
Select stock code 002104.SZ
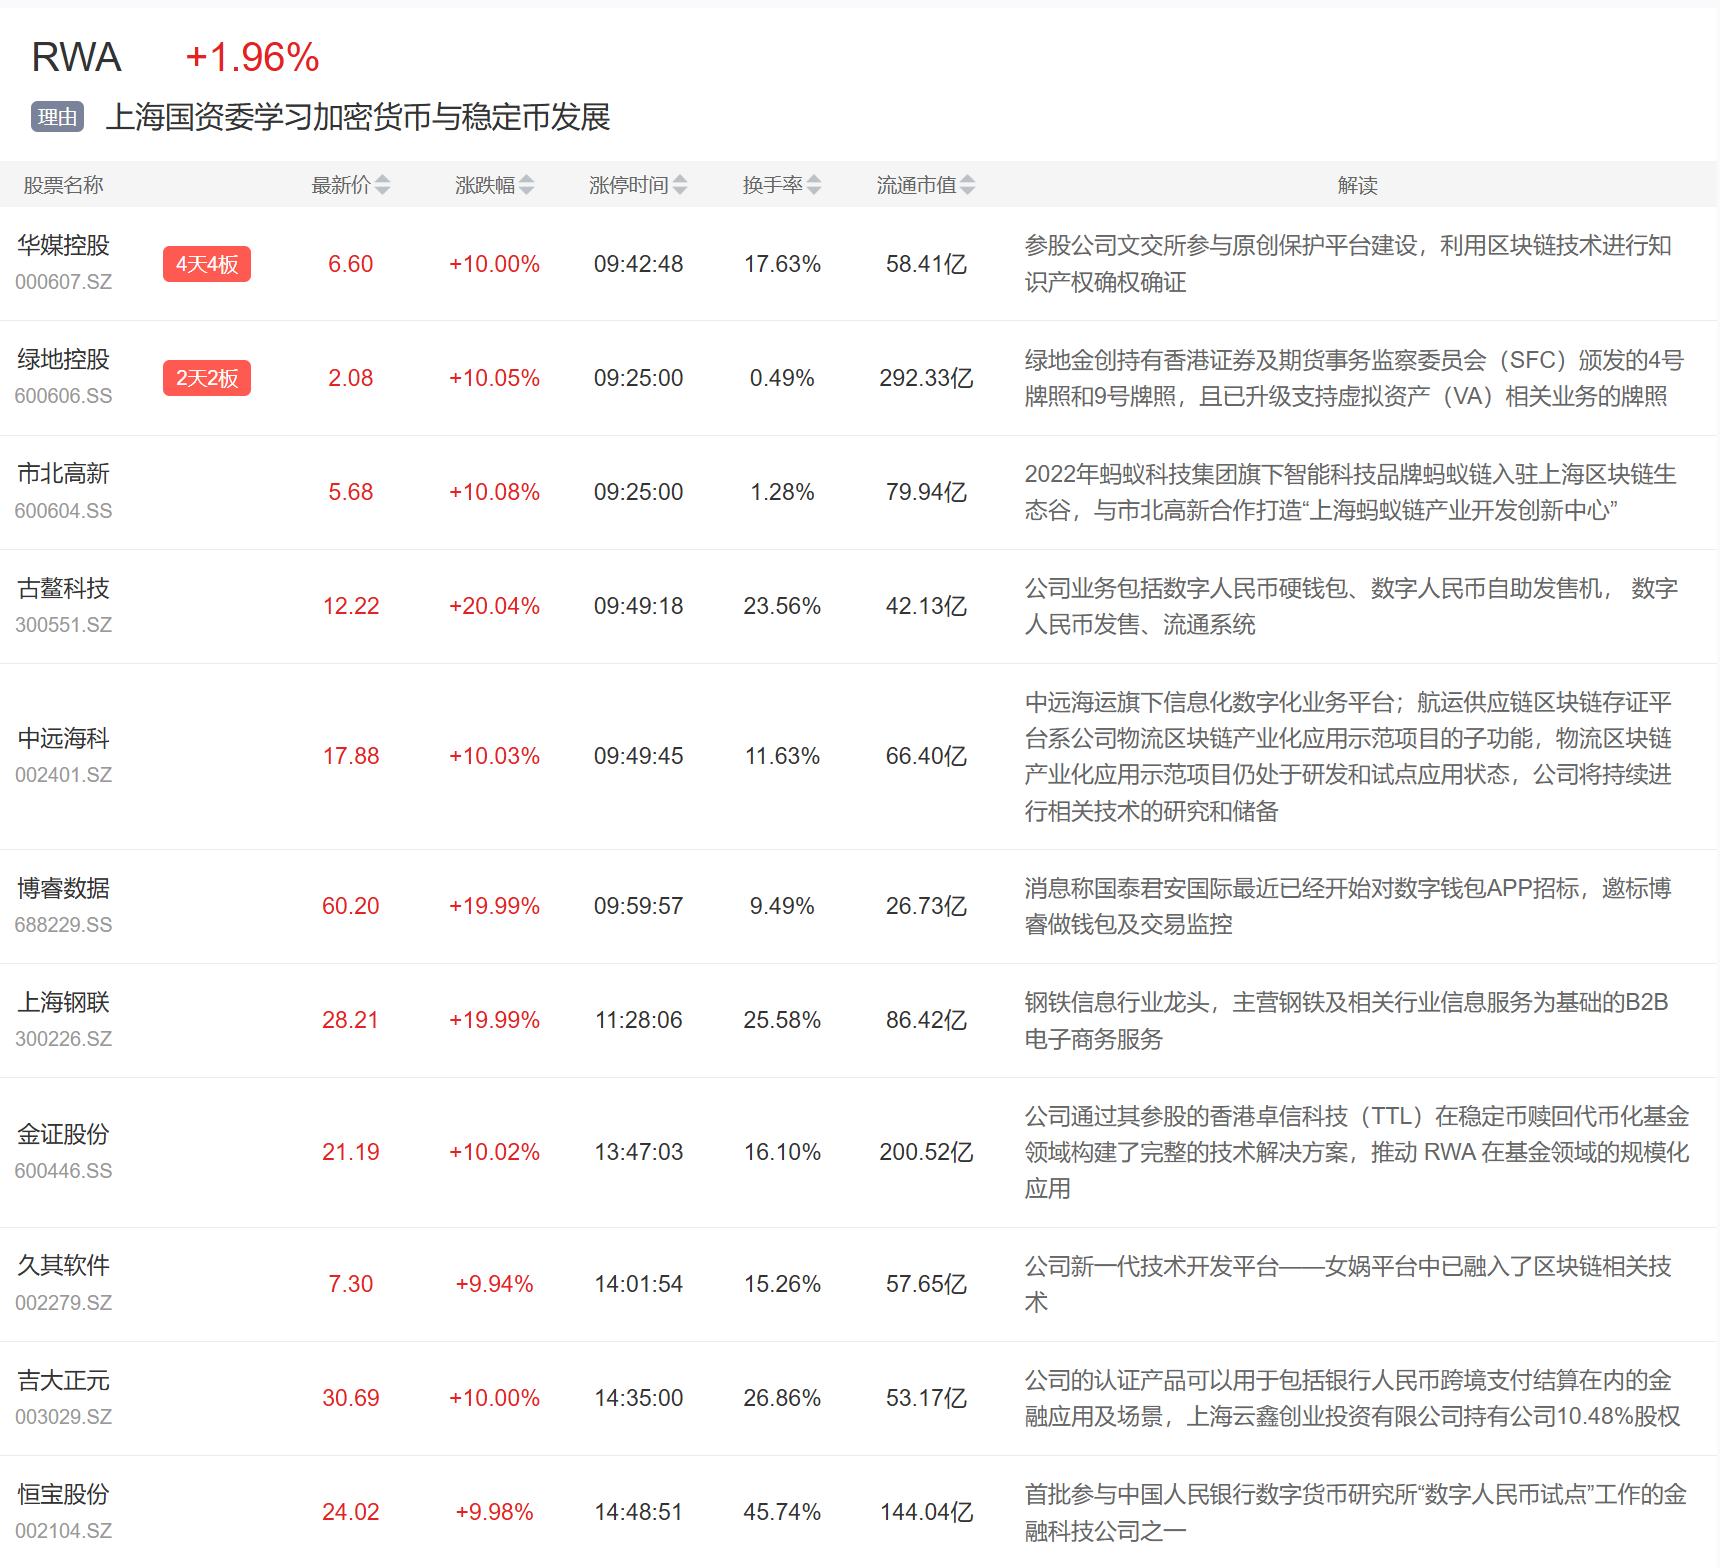[x=63, y=1531]
